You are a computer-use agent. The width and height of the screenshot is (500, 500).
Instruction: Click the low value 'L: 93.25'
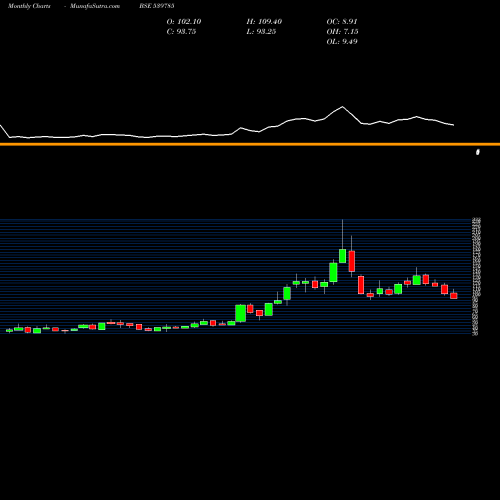click(x=261, y=32)
